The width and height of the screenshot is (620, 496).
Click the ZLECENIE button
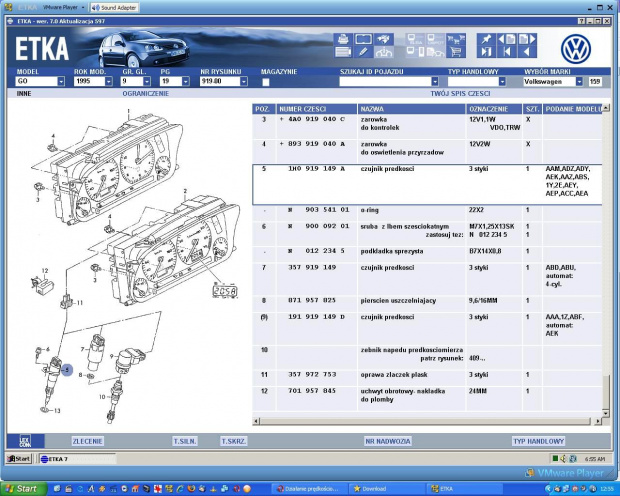87,441
